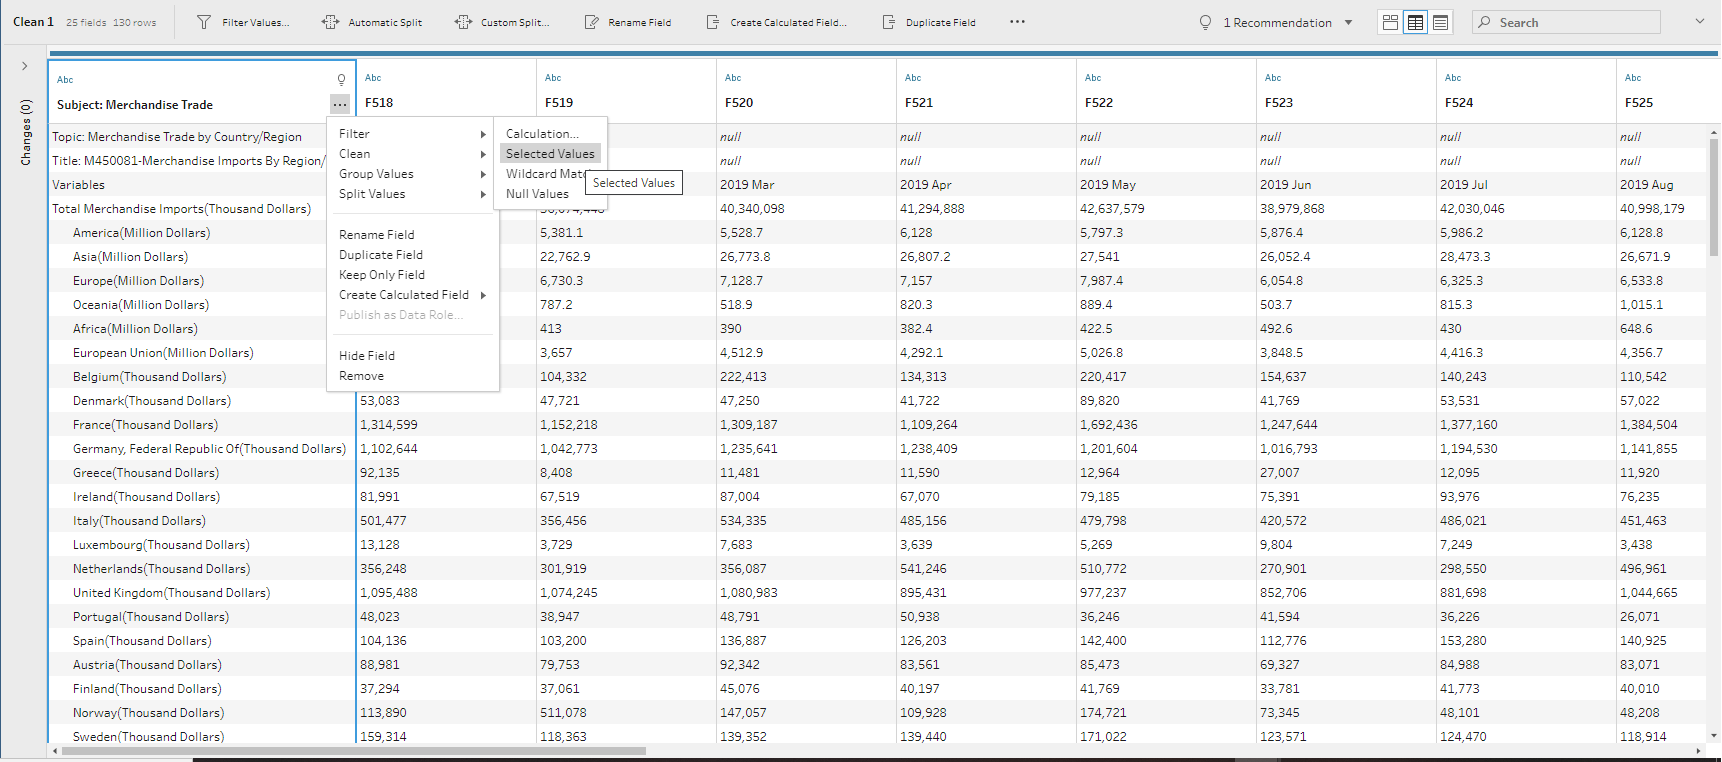Open the toolbar's three-dots overflow menu
1722x762 pixels.
pos(1017,22)
